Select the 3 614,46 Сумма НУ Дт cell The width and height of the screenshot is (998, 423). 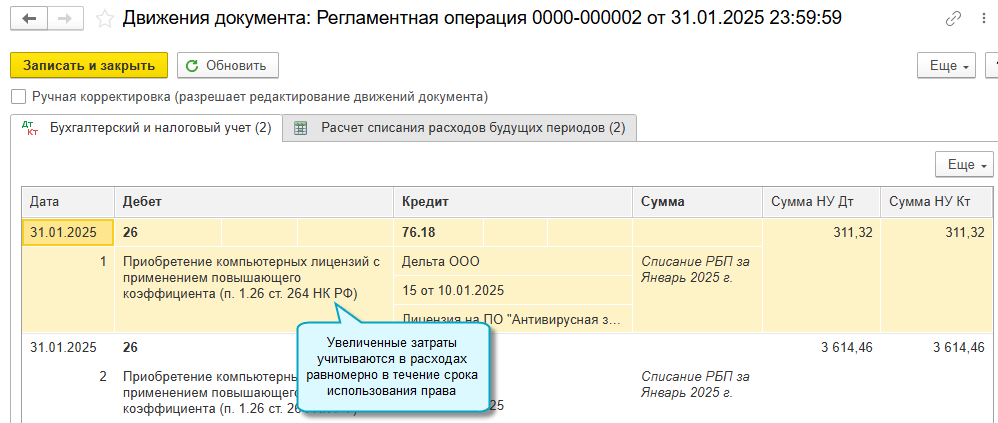pyautogui.click(x=820, y=347)
